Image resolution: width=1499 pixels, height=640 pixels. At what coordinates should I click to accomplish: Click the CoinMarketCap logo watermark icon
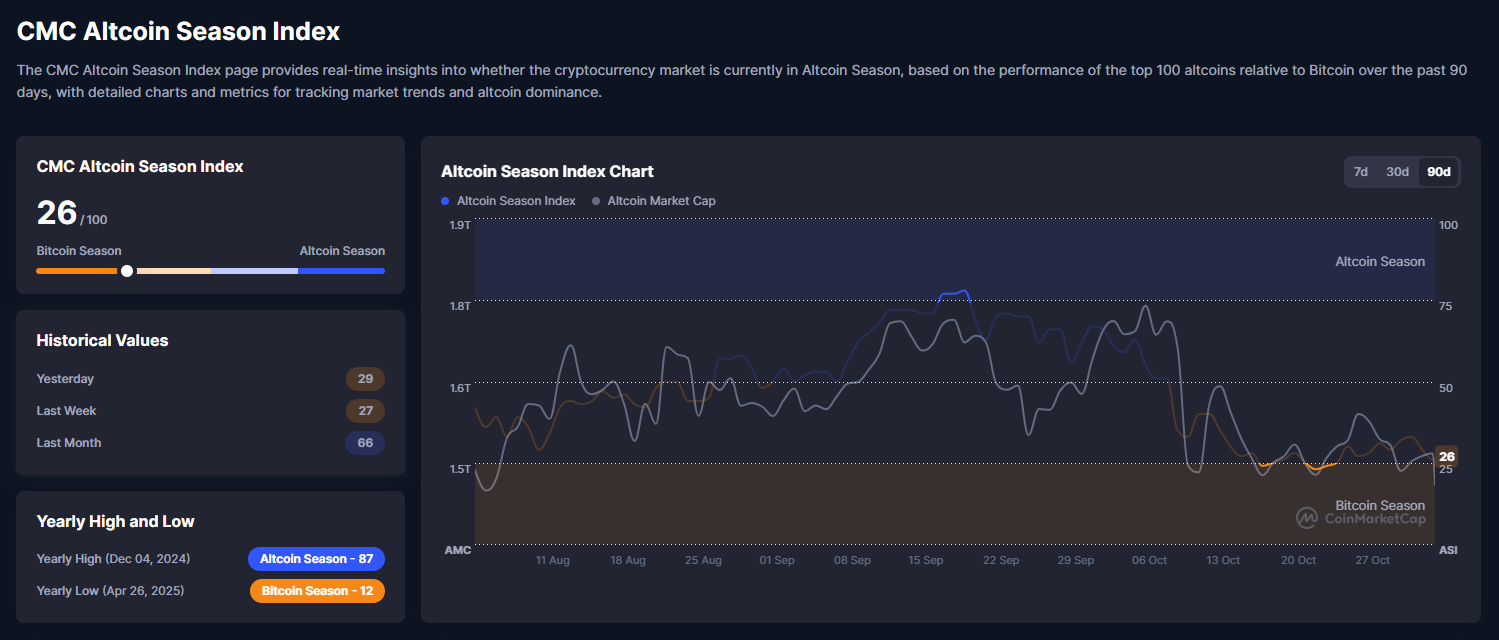coord(1307,518)
